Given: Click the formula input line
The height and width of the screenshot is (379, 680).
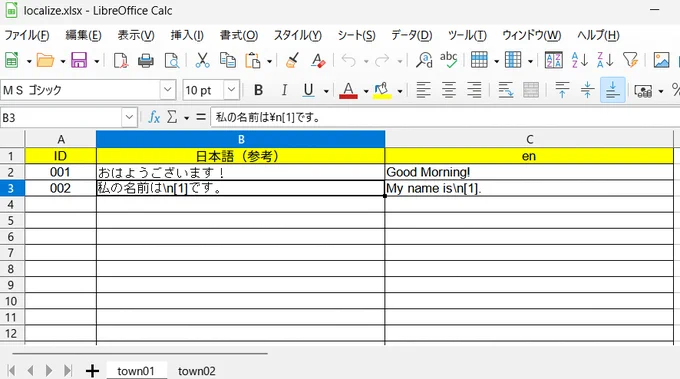Looking at the screenshot, I should coord(445,117).
